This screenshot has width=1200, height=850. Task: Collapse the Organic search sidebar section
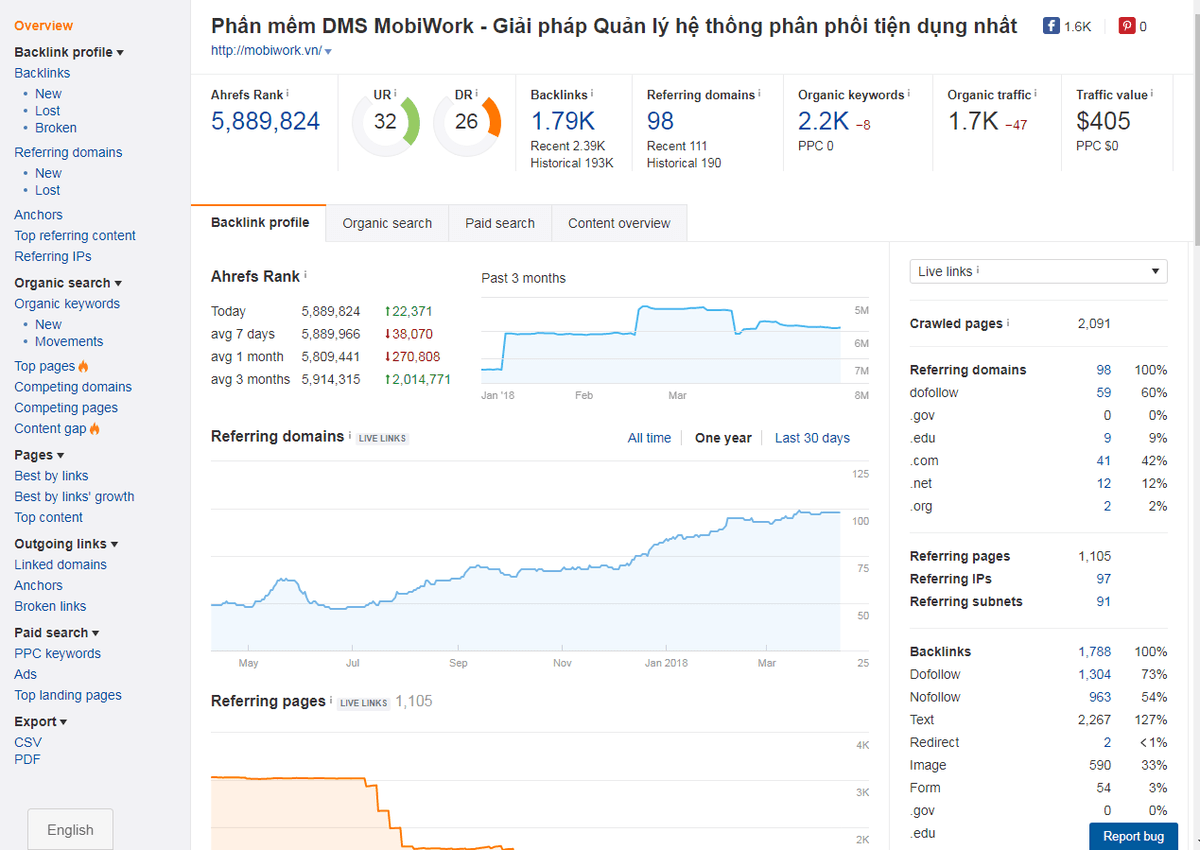click(68, 283)
